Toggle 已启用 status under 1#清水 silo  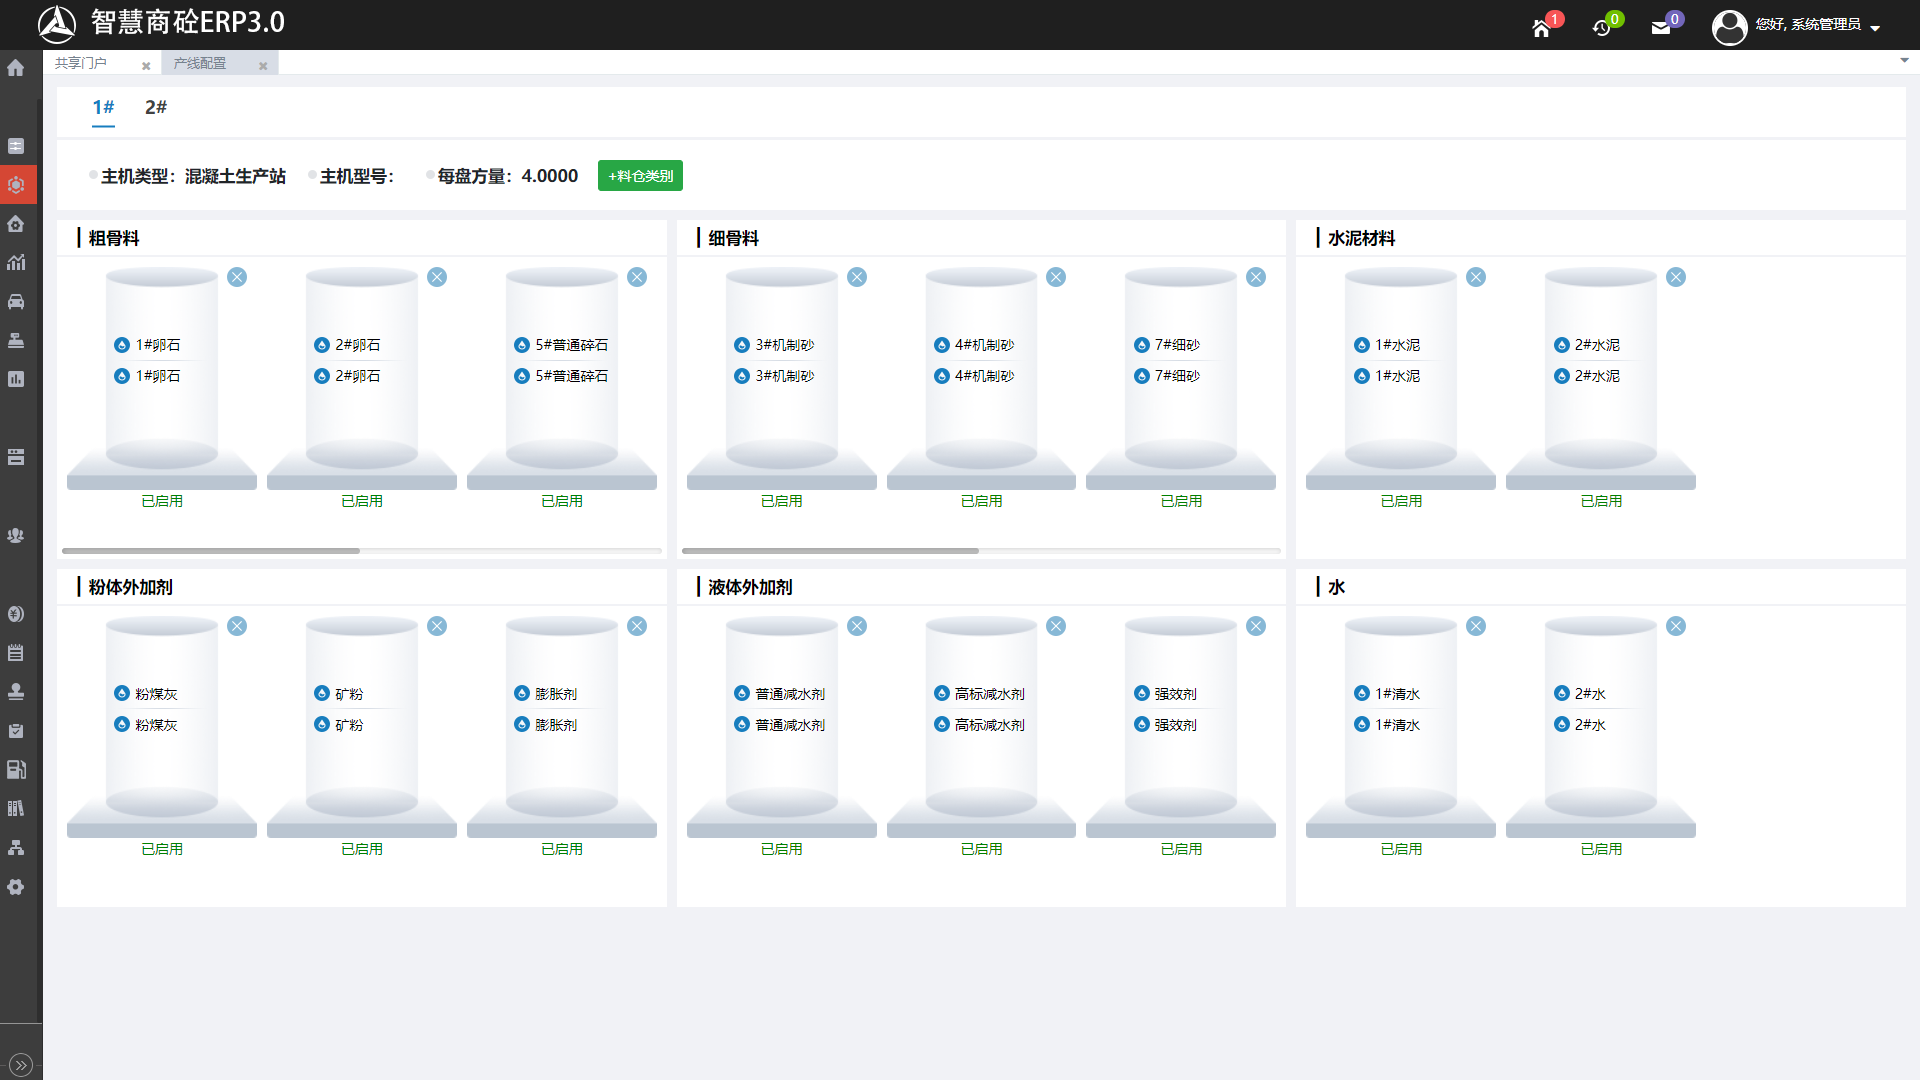tap(1401, 849)
